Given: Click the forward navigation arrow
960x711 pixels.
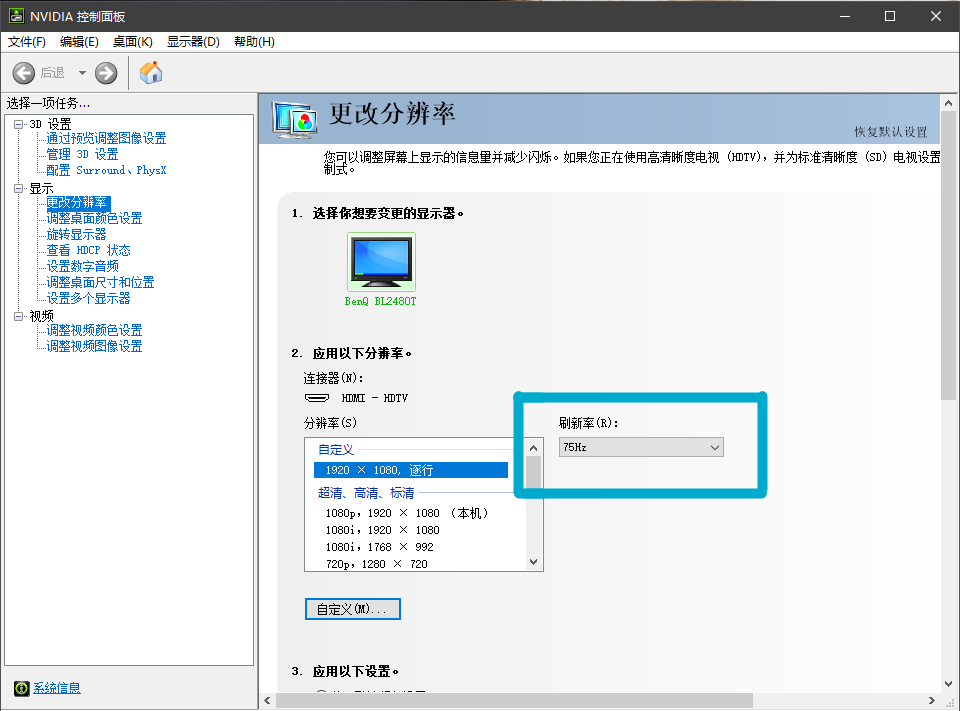Looking at the screenshot, I should click(105, 72).
